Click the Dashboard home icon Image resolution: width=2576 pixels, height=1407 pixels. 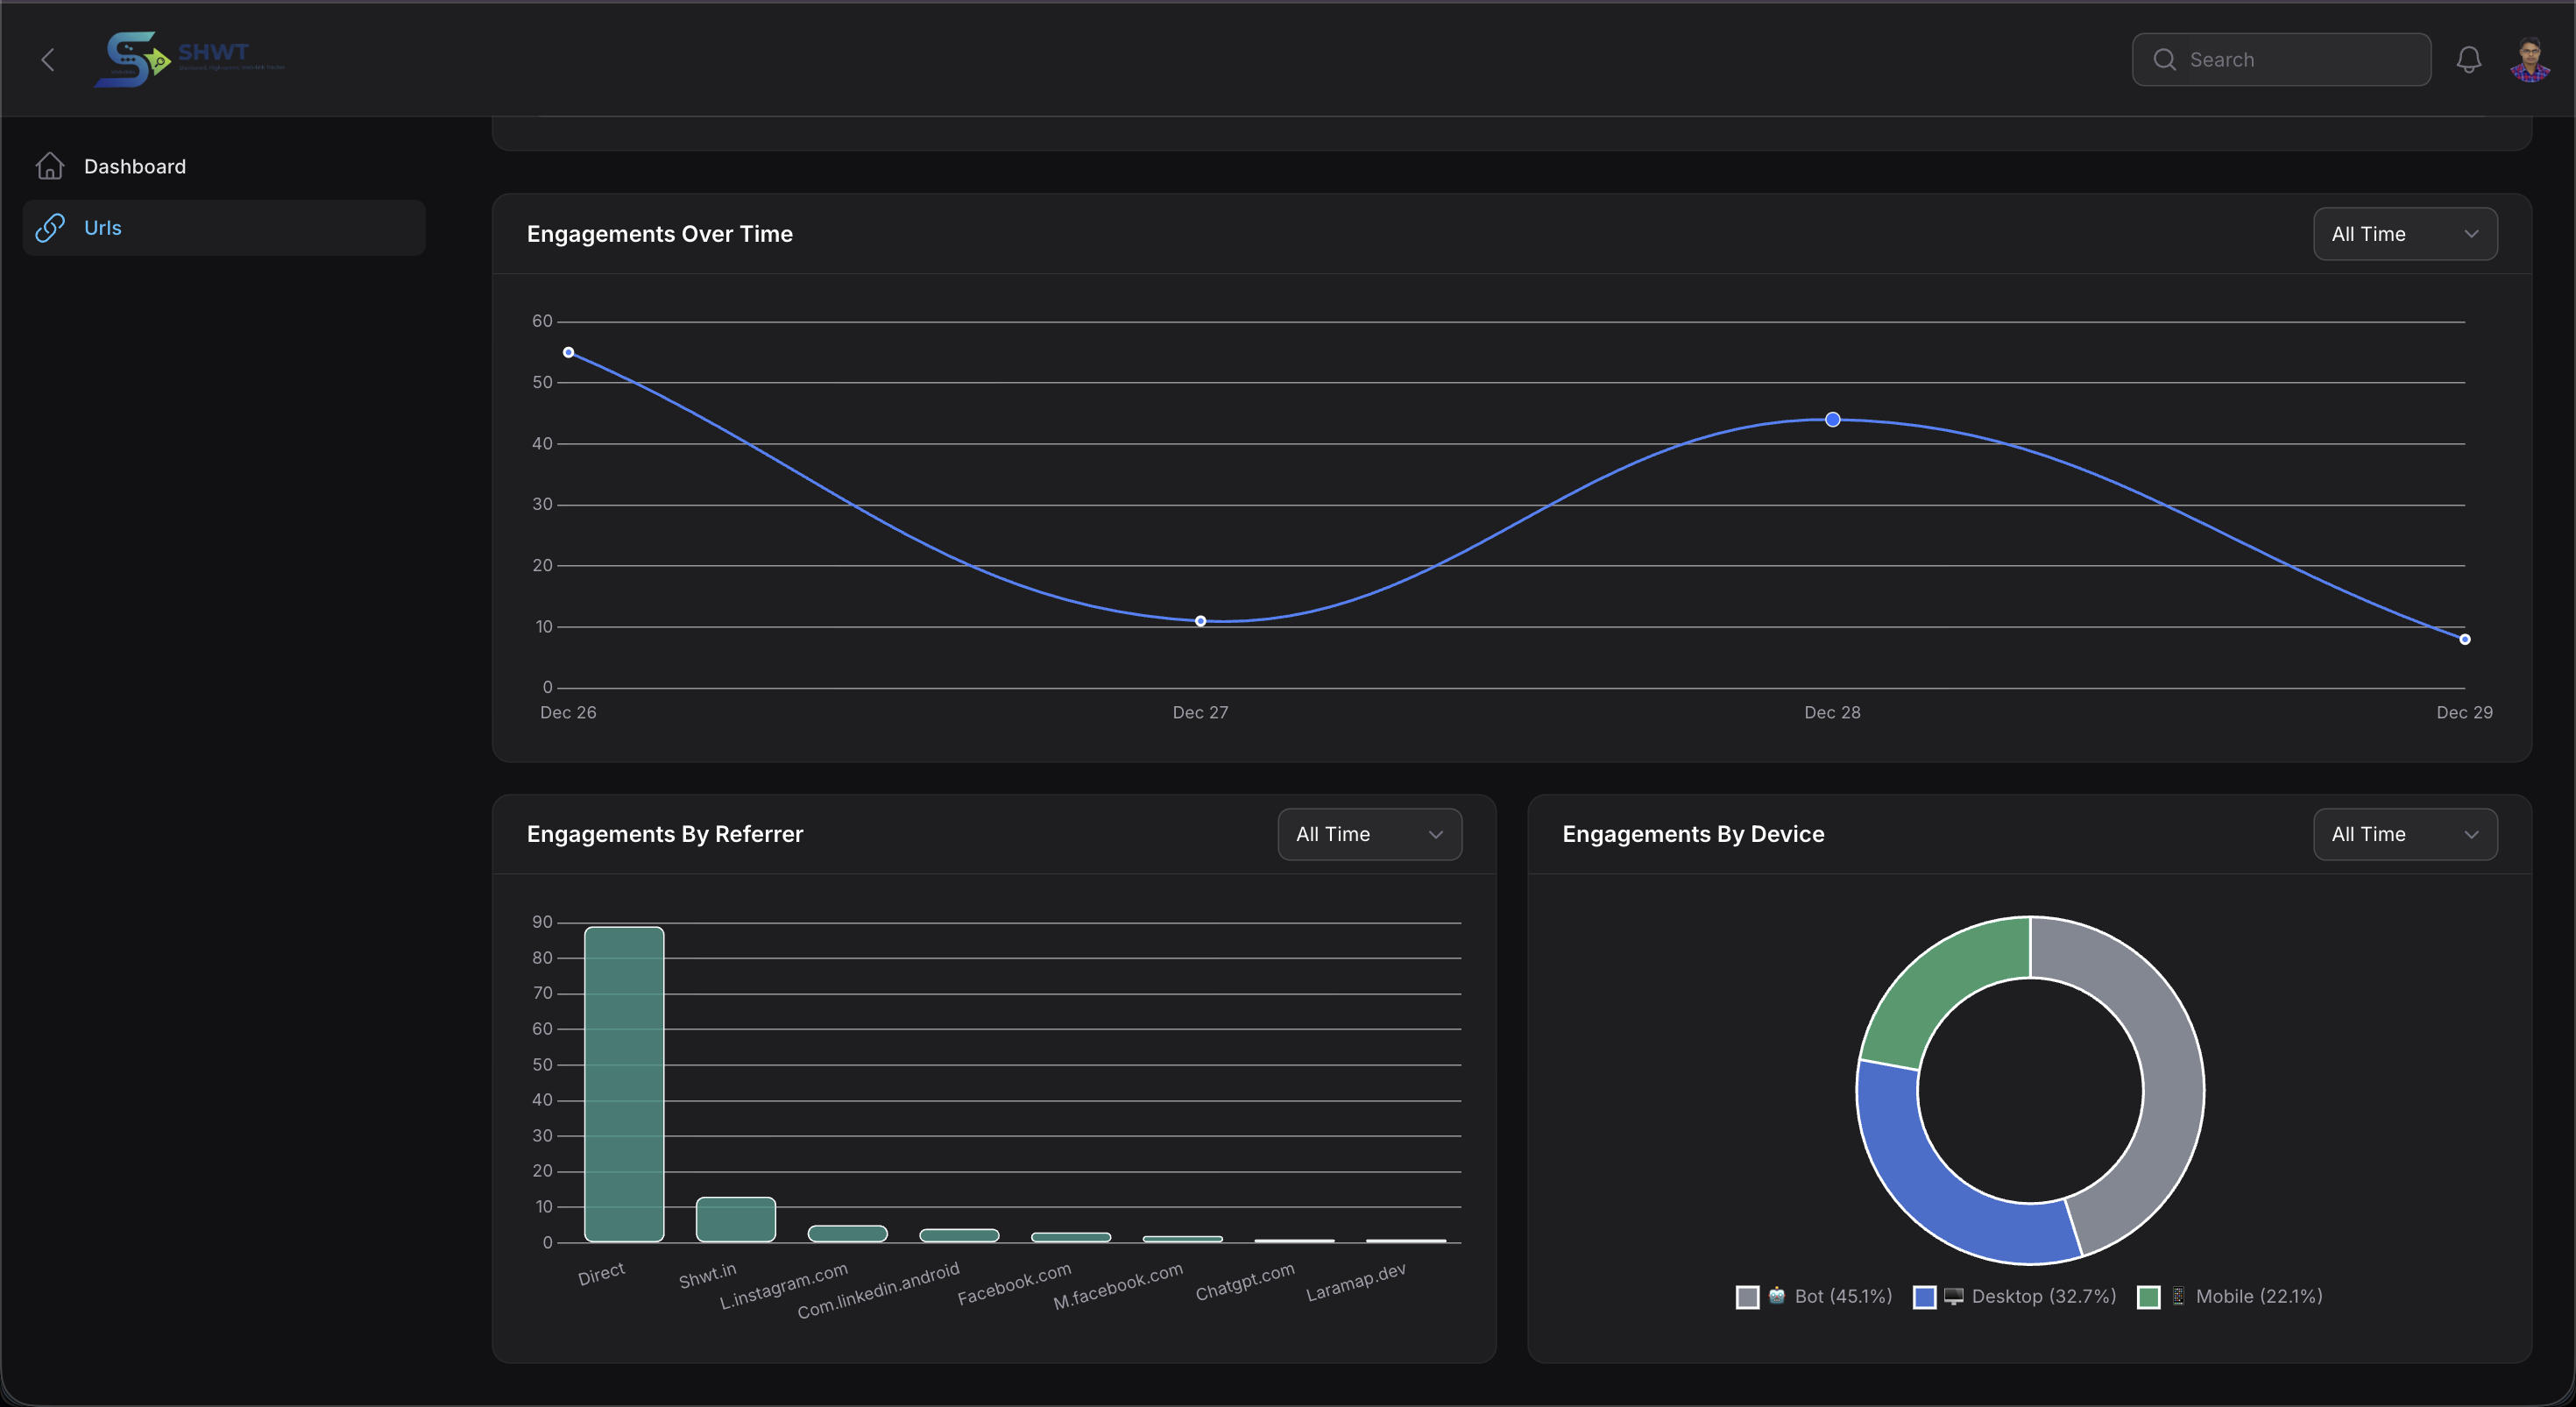[50, 166]
